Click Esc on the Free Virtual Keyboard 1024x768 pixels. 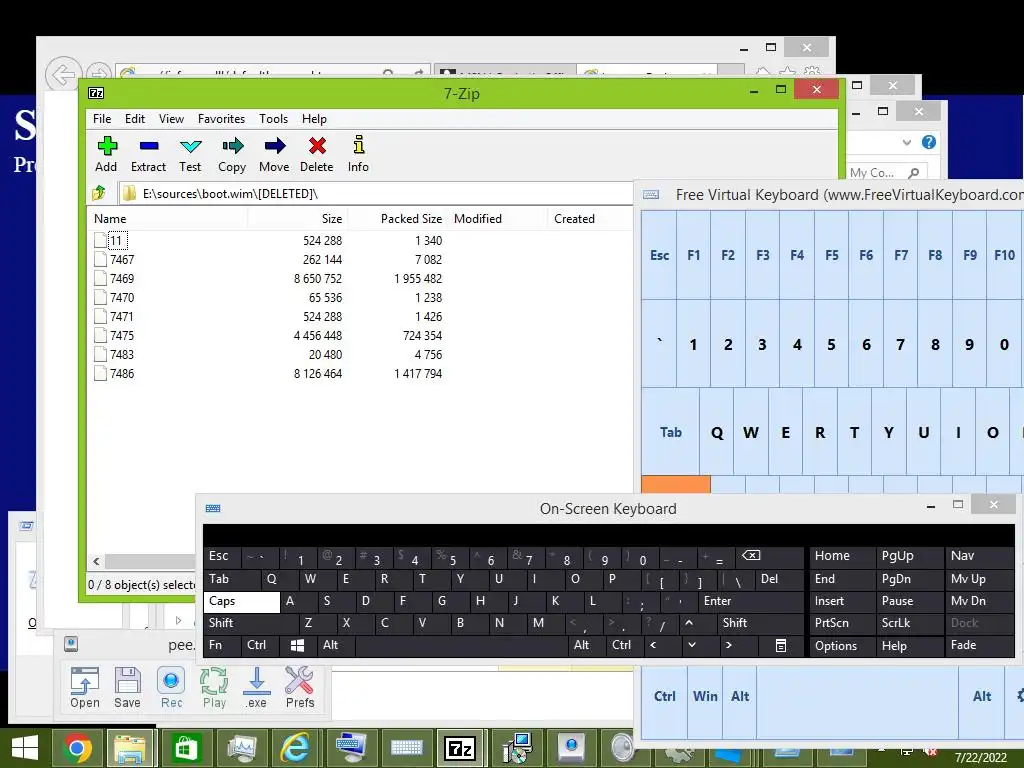point(659,255)
